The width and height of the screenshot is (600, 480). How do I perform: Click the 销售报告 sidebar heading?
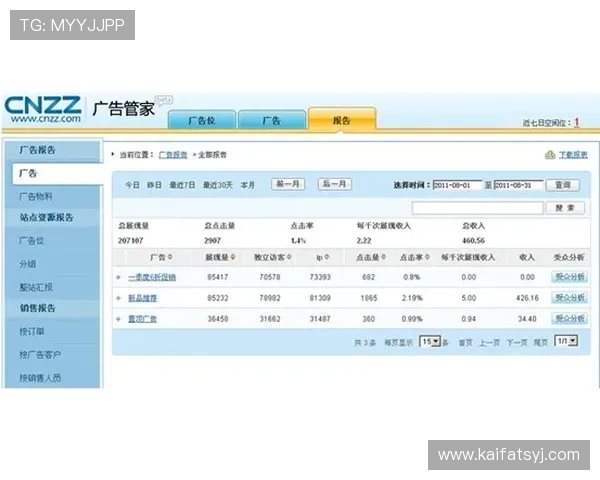38,308
